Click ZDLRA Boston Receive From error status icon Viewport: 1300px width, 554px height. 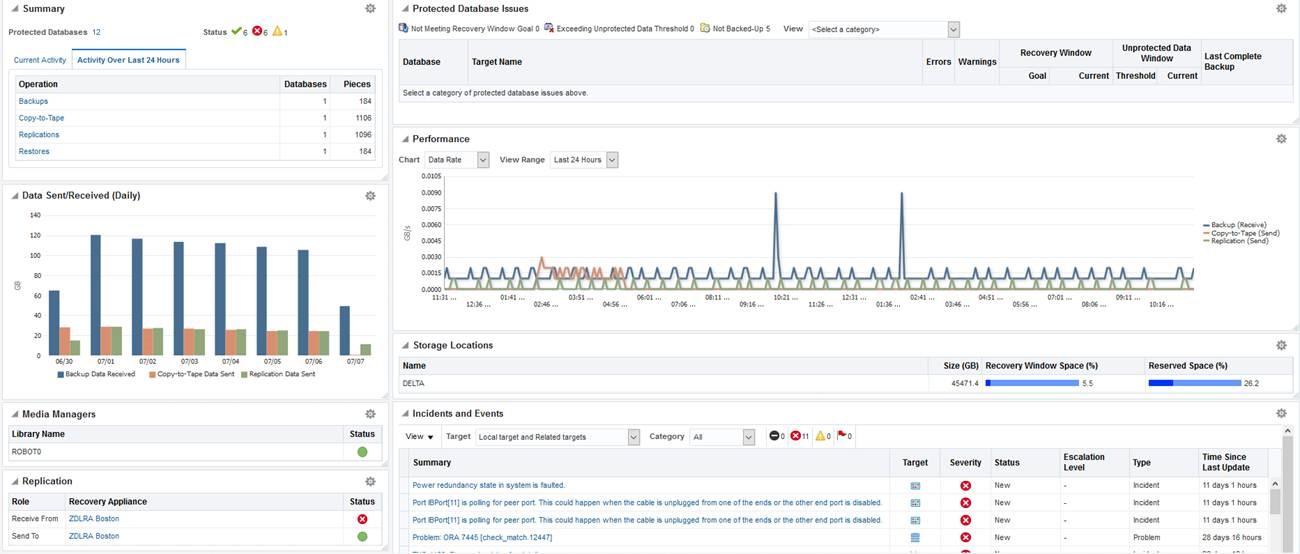362,519
